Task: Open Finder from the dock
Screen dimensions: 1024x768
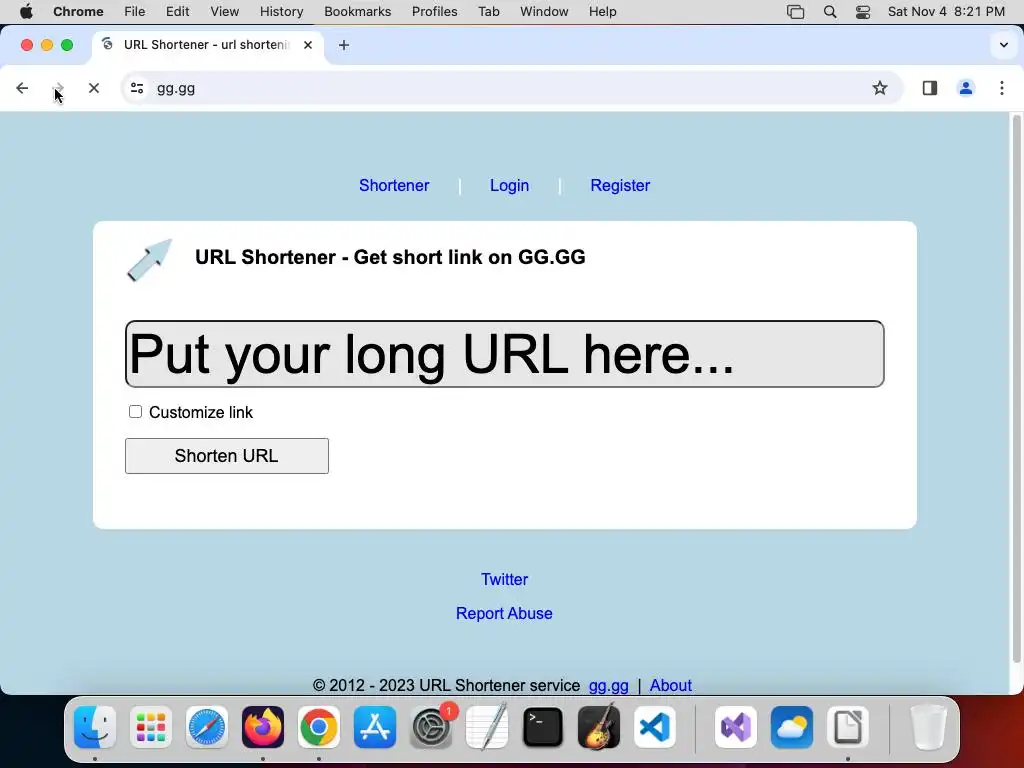Action: click(95, 727)
